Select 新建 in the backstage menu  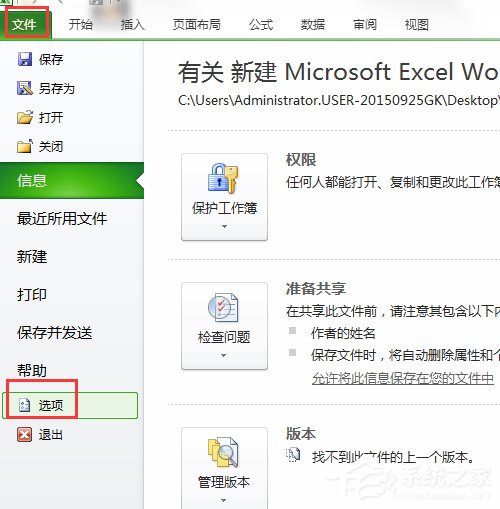(x=32, y=257)
